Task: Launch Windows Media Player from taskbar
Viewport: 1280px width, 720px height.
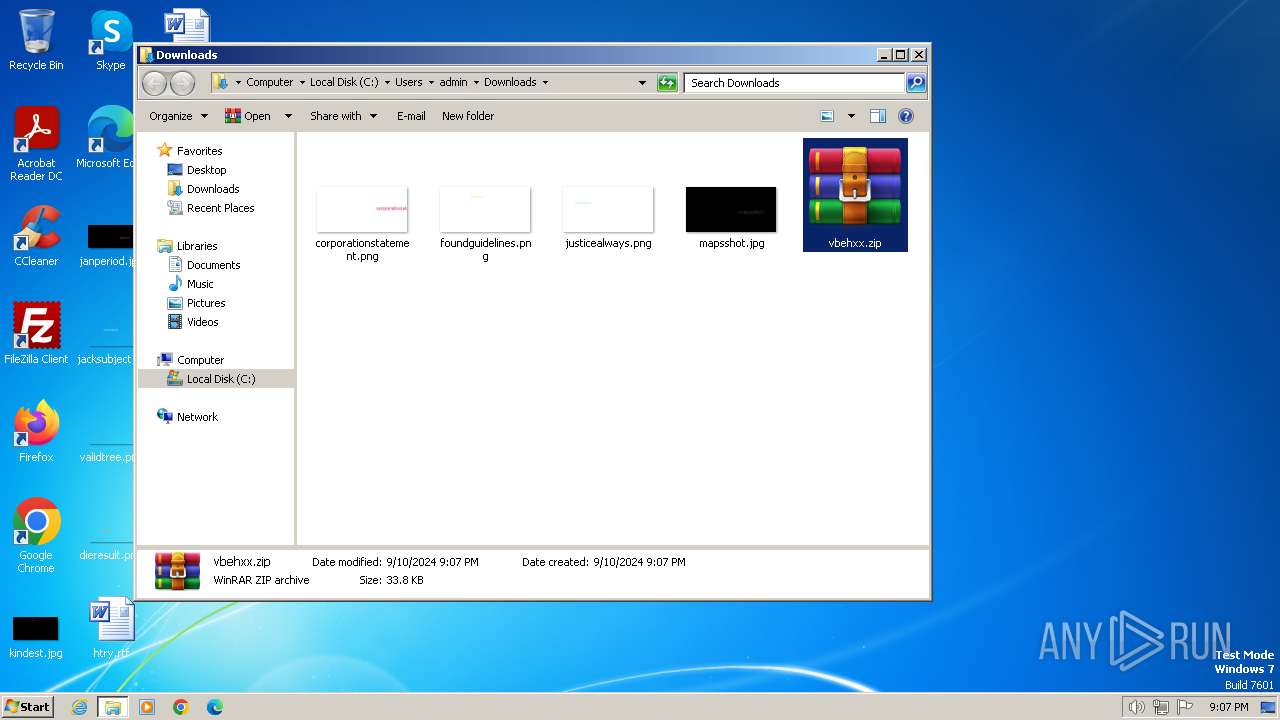Action: coord(147,707)
